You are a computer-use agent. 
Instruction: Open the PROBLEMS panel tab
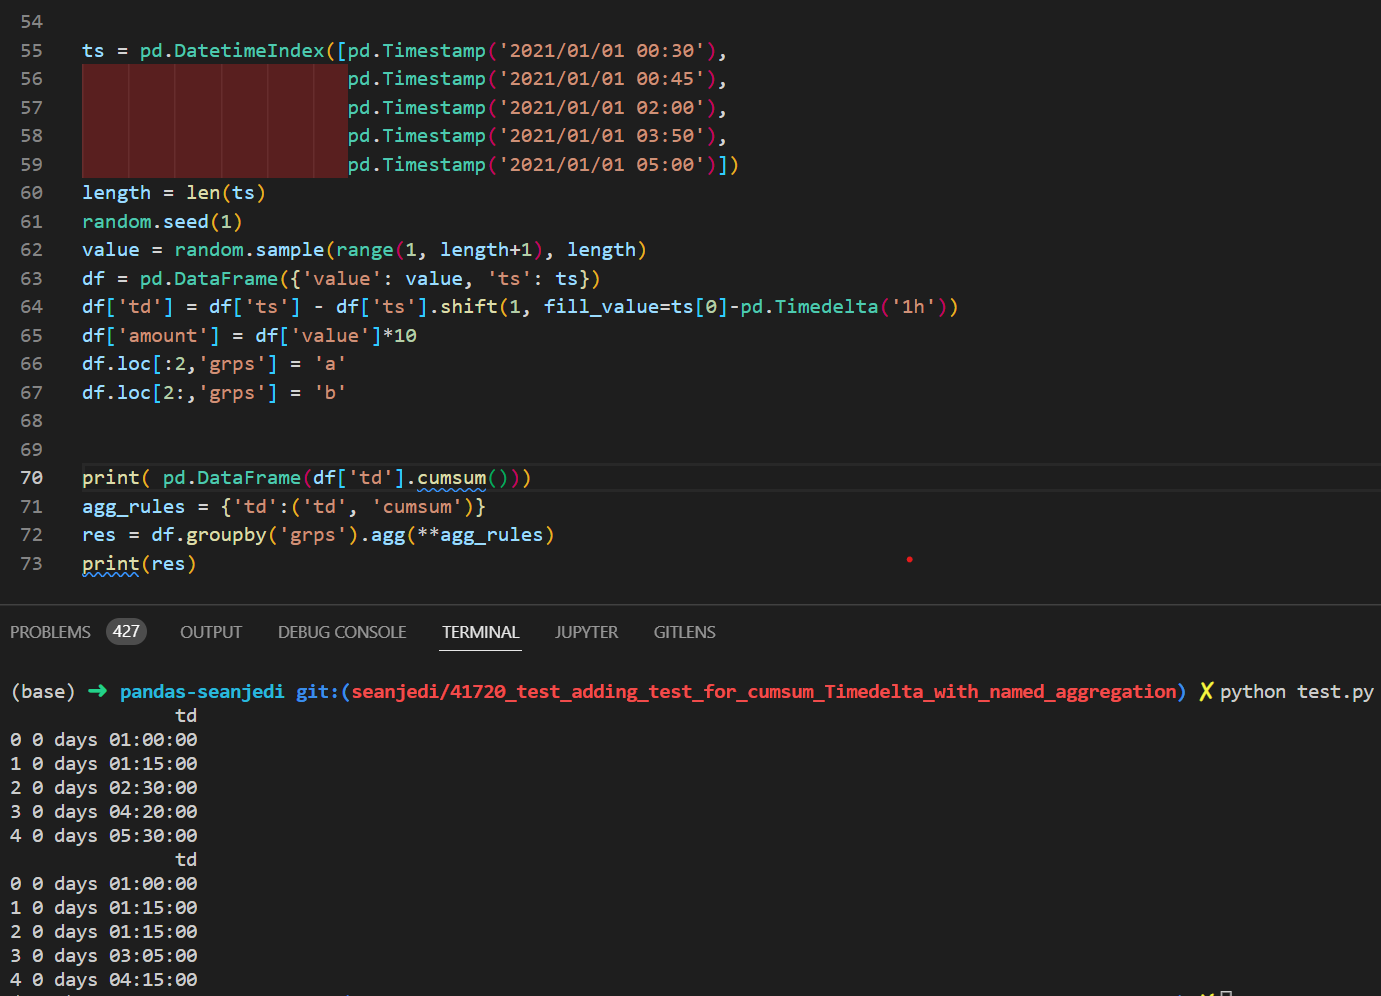click(x=50, y=632)
